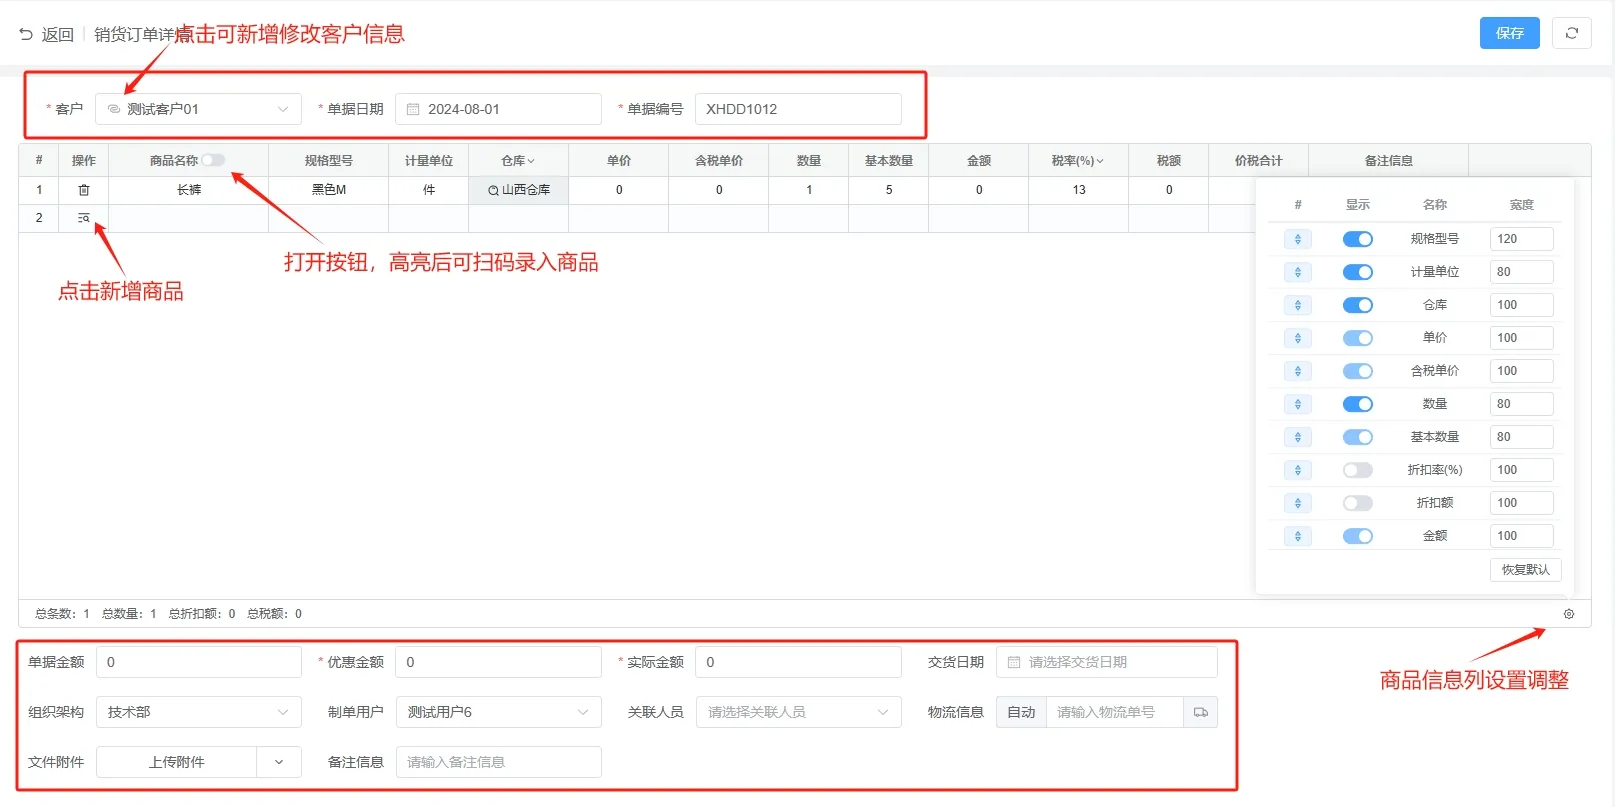Click the 价税合计 column header
This screenshot has width=1615, height=807.
(1259, 160)
